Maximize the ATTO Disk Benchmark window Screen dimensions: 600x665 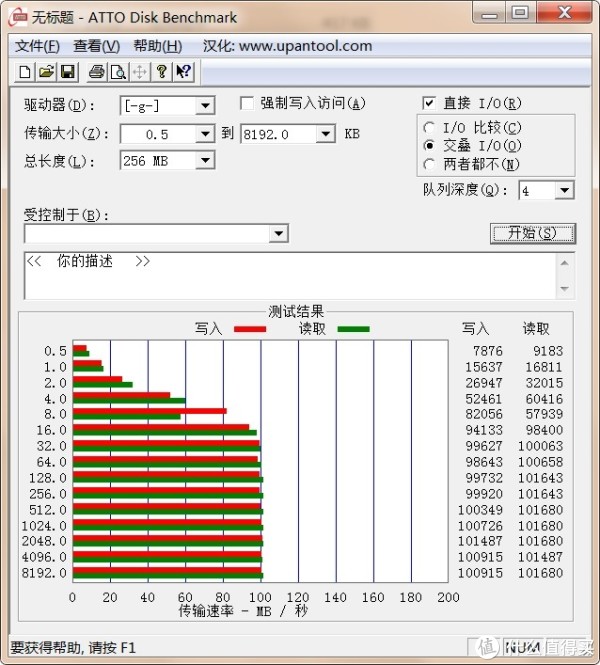tap(520, 13)
